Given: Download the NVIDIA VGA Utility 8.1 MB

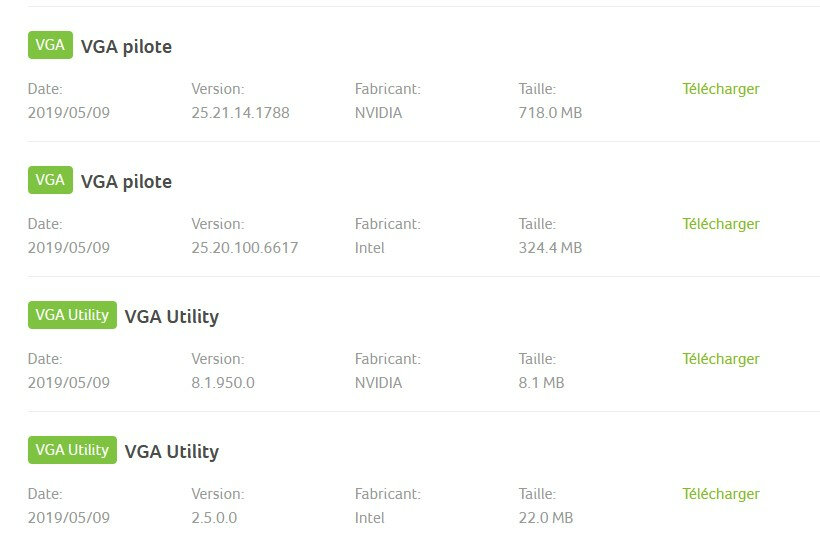Looking at the screenshot, I should tap(721, 359).
